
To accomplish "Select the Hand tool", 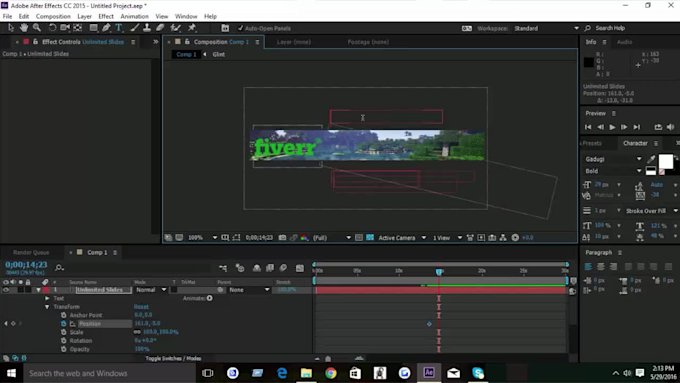I will click(24, 28).
